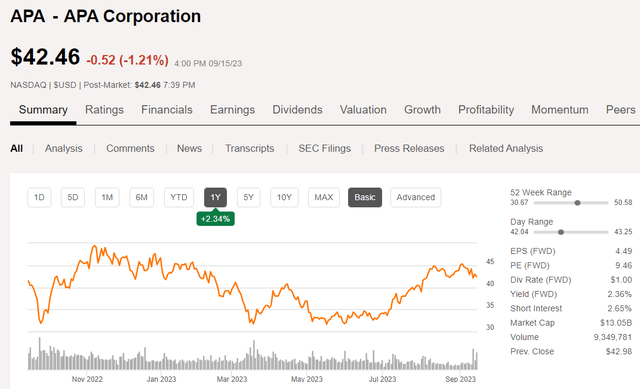Set chart range to 1D
This screenshot has width=640, height=389.
click(39, 198)
